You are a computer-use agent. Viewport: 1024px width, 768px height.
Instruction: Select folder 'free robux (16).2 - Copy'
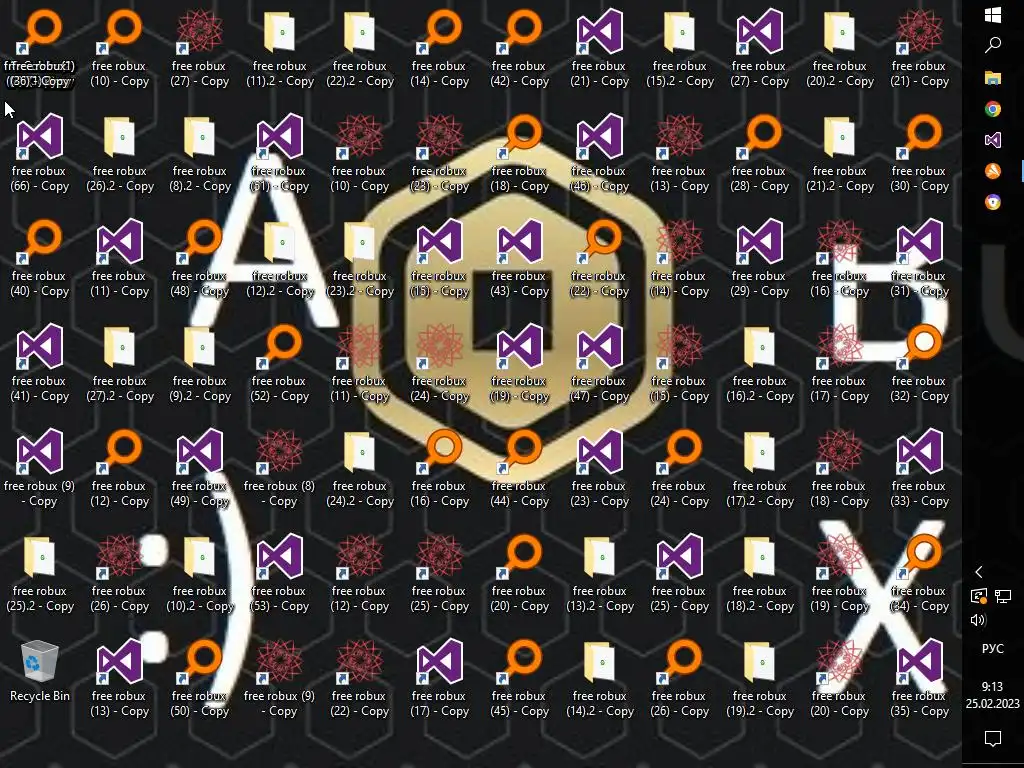(760, 364)
